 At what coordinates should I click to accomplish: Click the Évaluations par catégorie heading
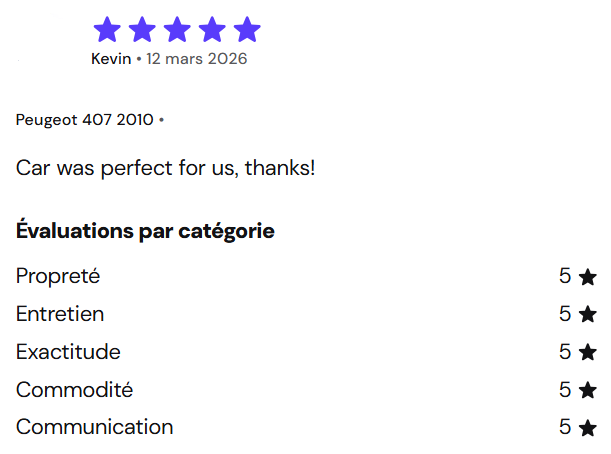pyautogui.click(x=145, y=232)
